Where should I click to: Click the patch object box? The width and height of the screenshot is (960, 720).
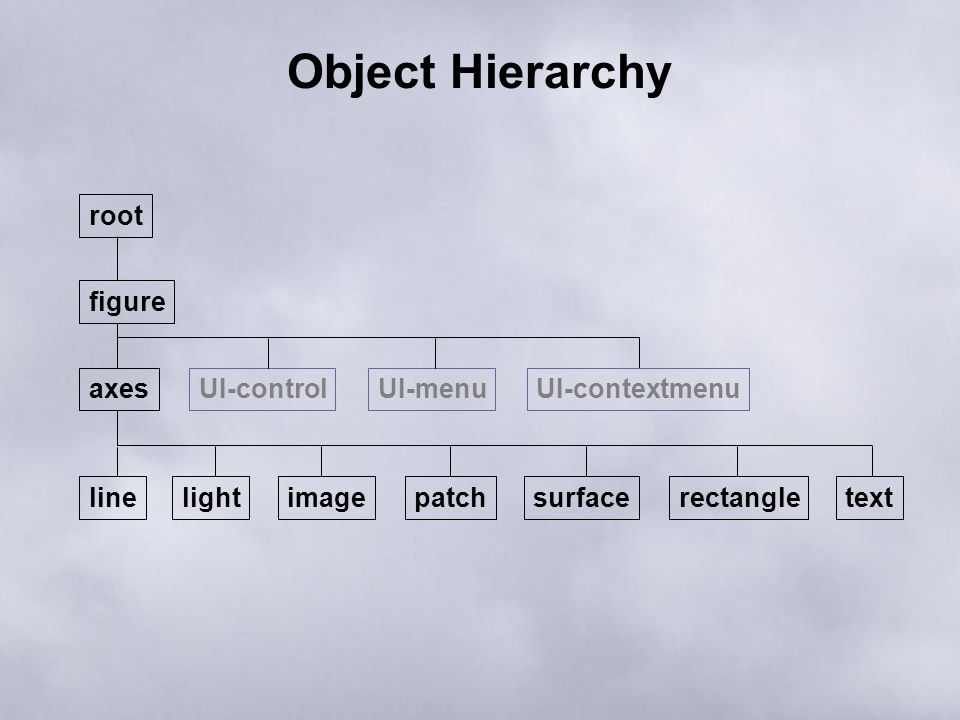[451, 498]
